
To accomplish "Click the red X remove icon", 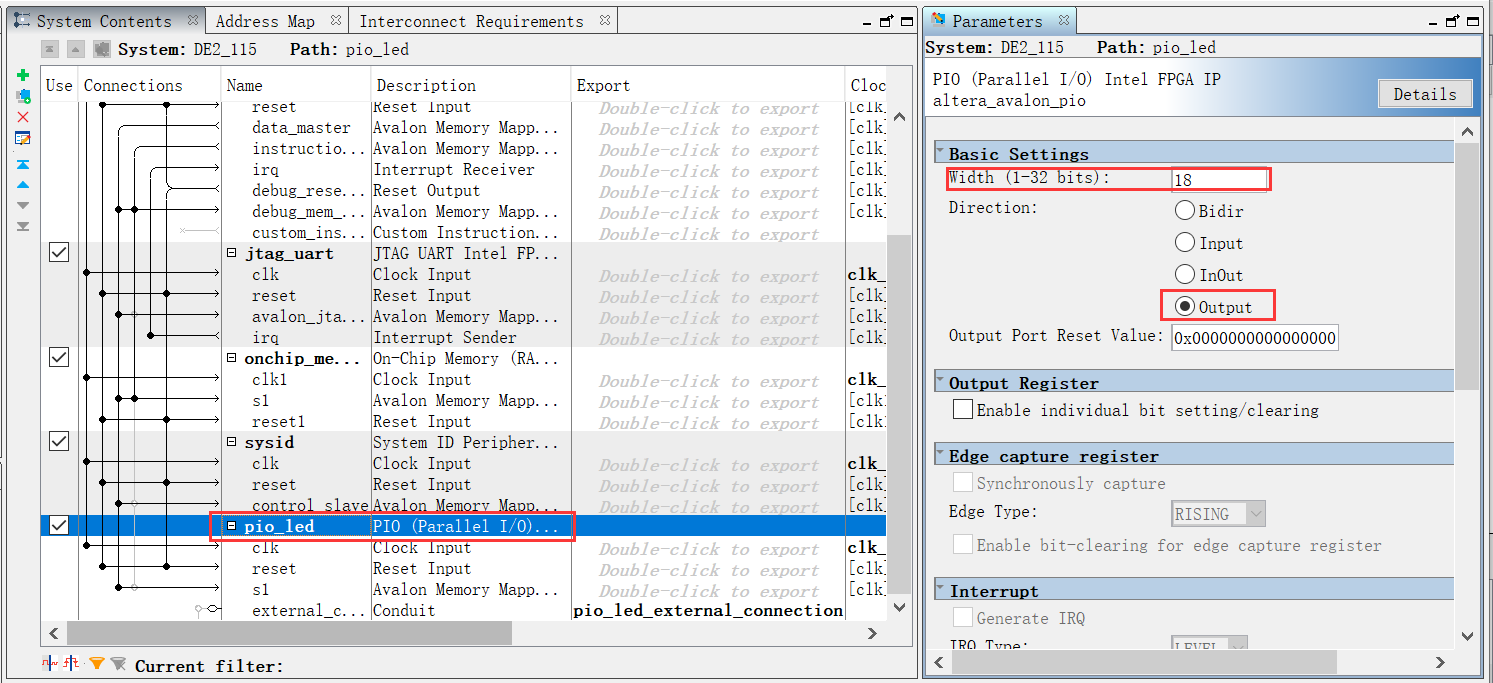I will [x=23, y=117].
